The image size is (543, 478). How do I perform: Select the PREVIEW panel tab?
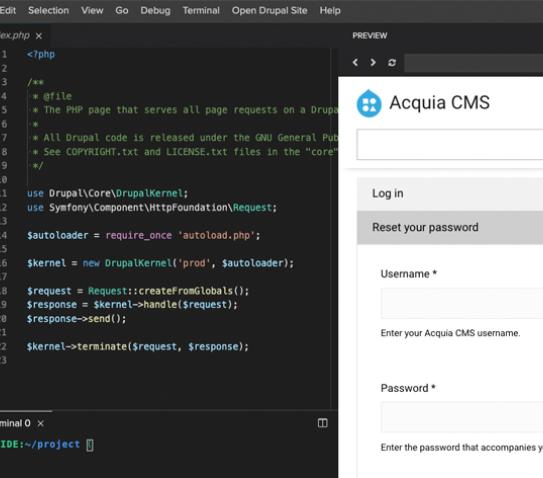(x=370, y=36)
